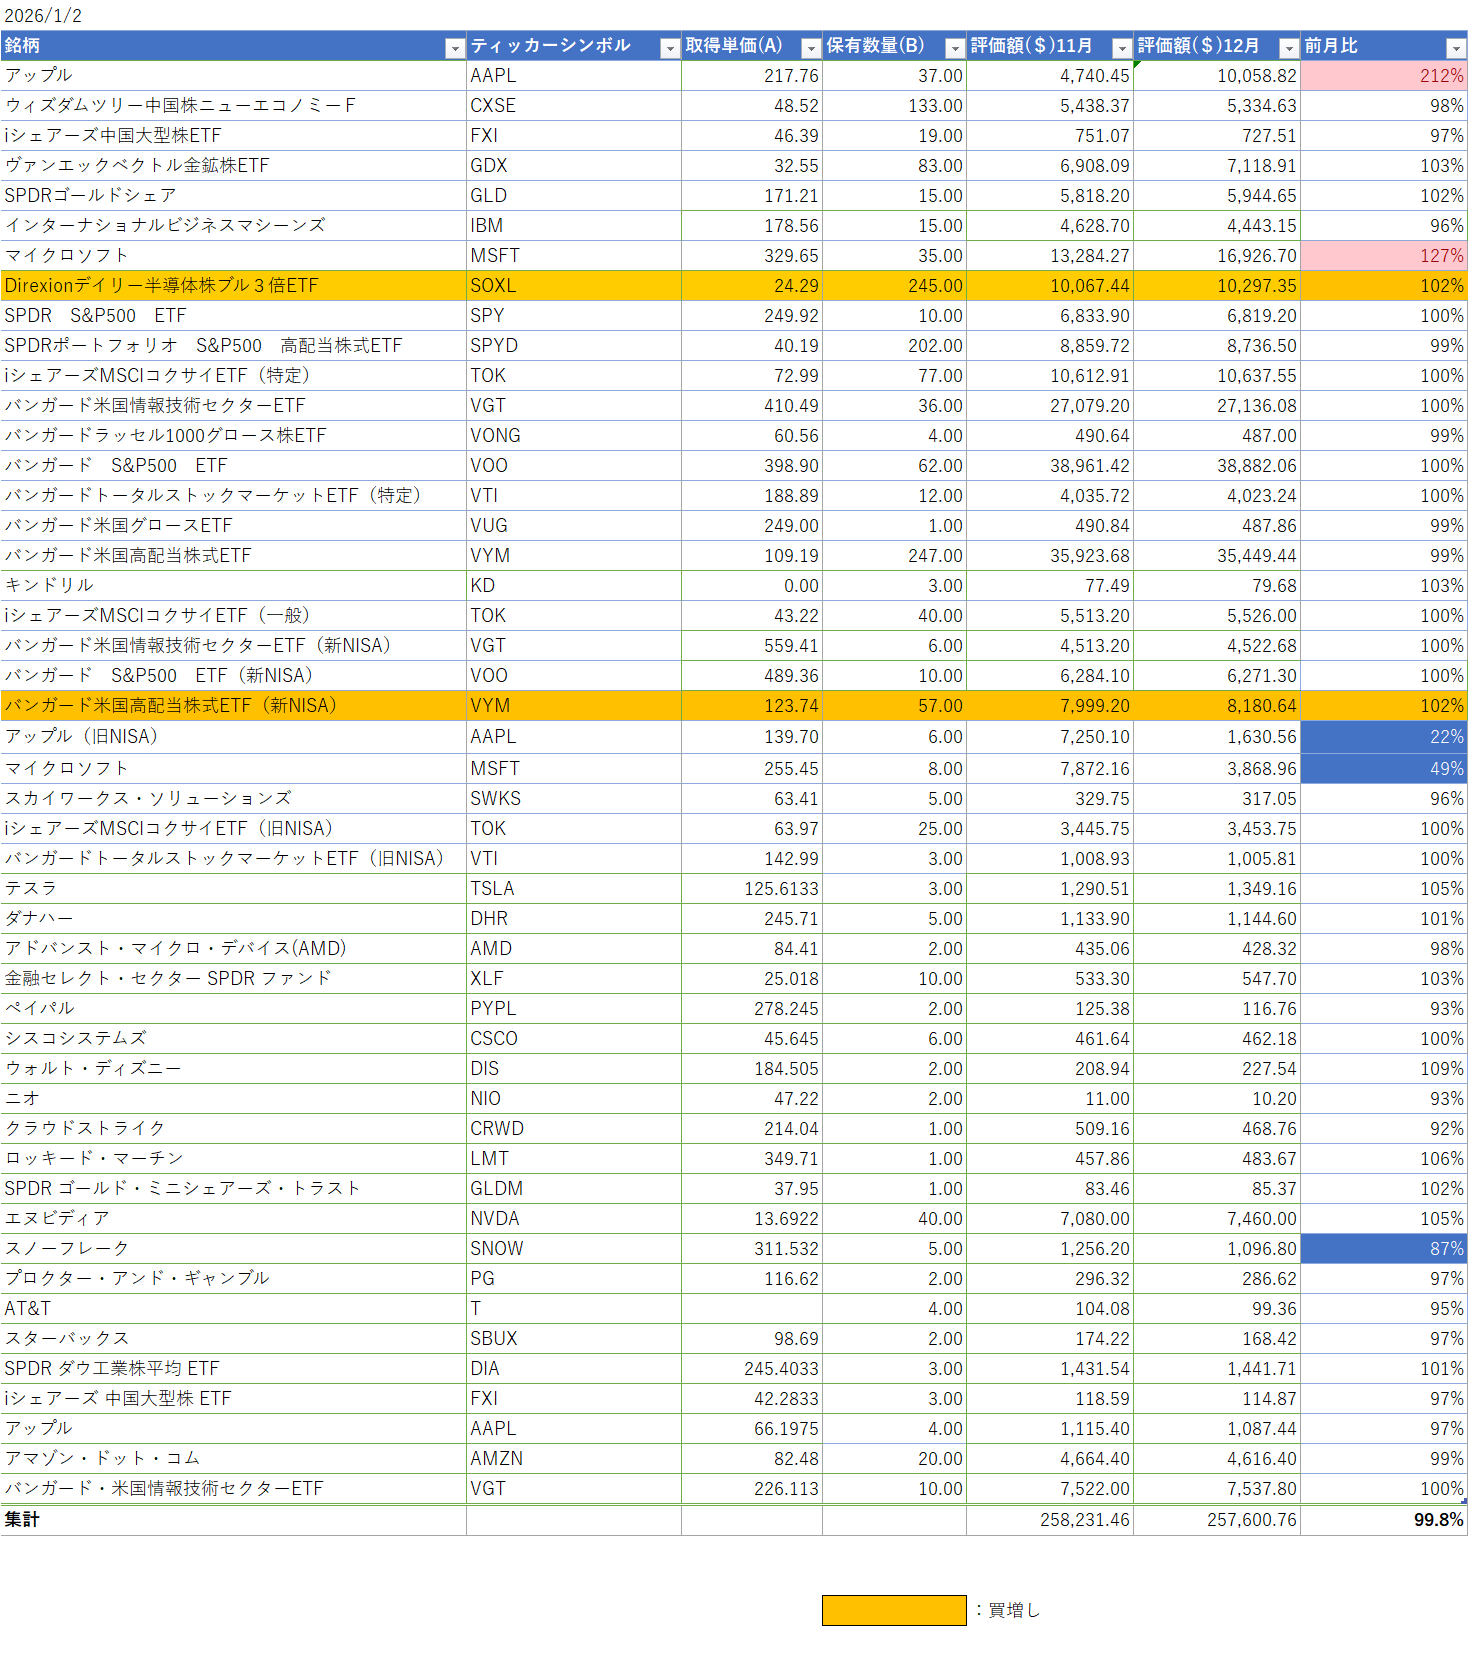
Task: Click the NVDA ticker cell
Action: pyautogui.click(x=573, y=1219)
